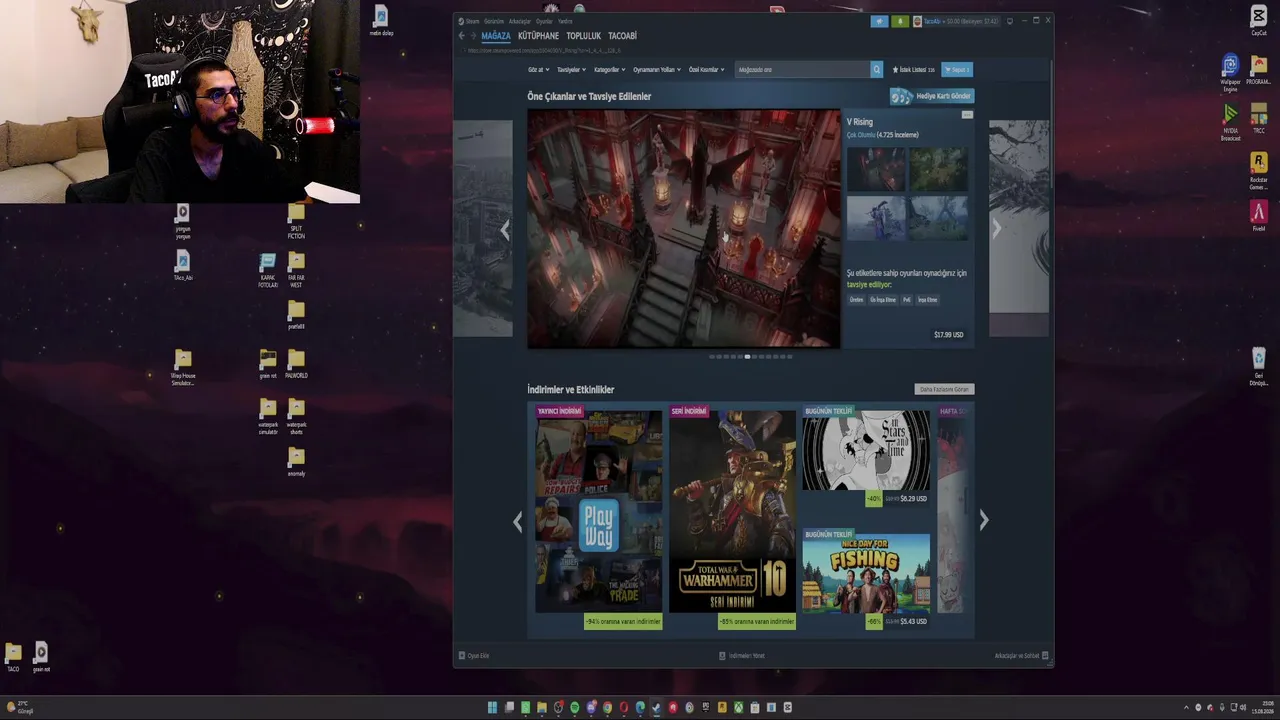Open the TacoAbi account balance dropdown
1280x720 pixels.
962,21
